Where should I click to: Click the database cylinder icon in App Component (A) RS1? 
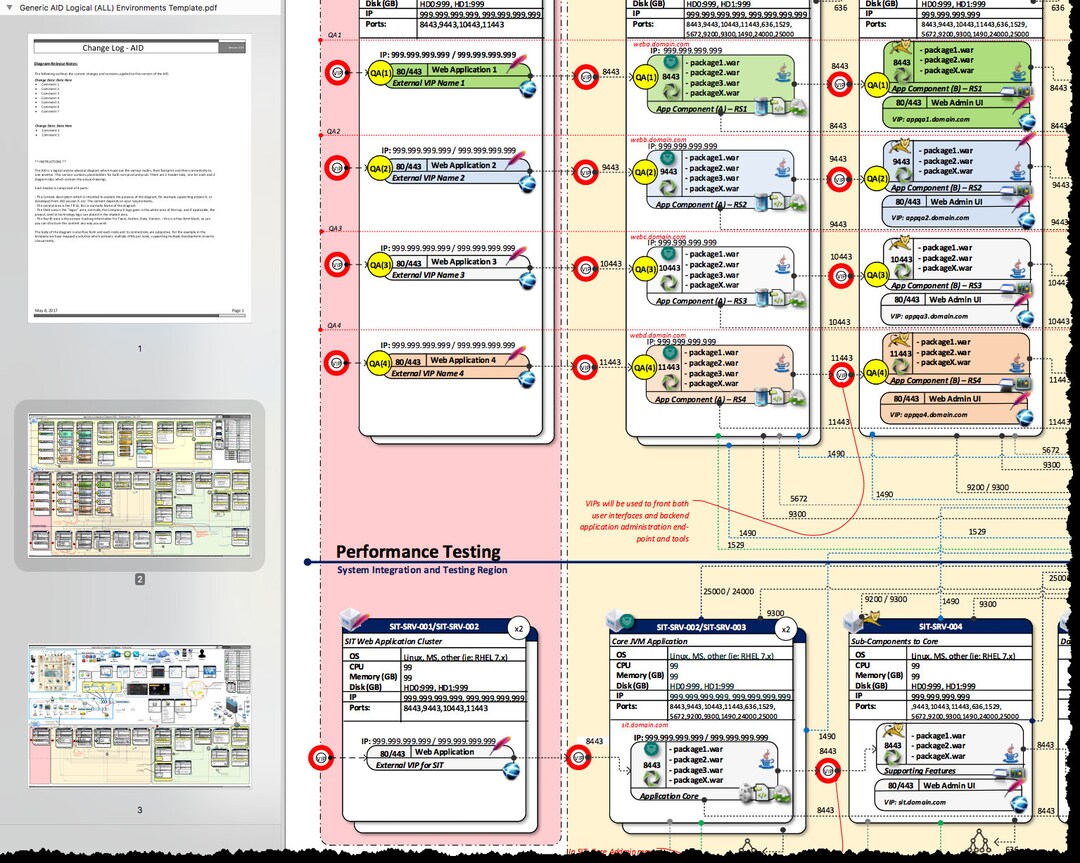click(x=761, y=106)
